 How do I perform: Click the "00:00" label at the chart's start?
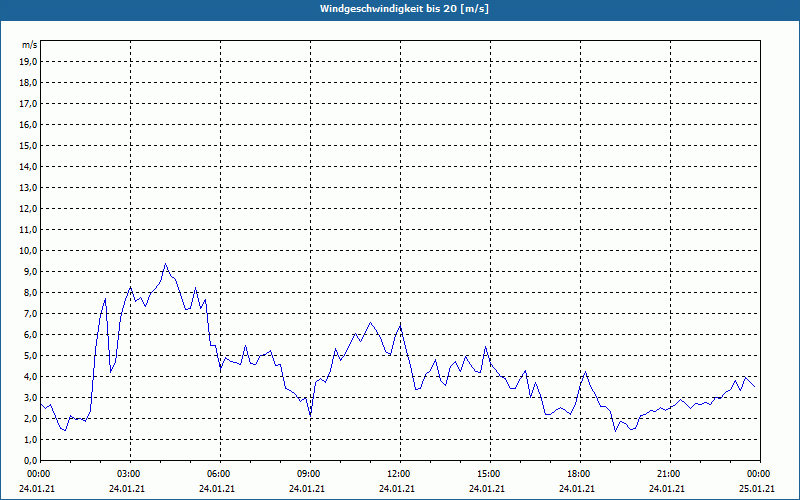coord(40,474)
